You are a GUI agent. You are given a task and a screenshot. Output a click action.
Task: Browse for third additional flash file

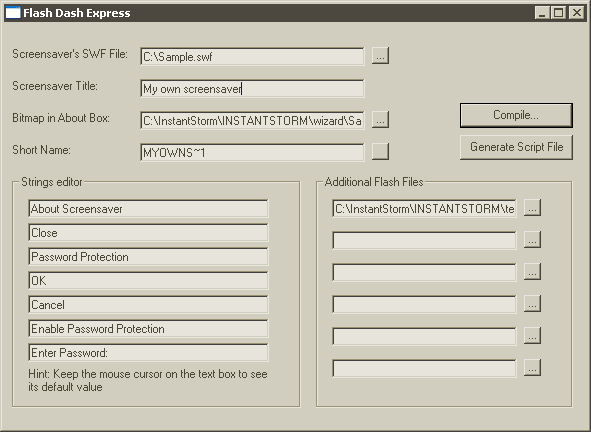pyautogui.click(x=532, y=272)
